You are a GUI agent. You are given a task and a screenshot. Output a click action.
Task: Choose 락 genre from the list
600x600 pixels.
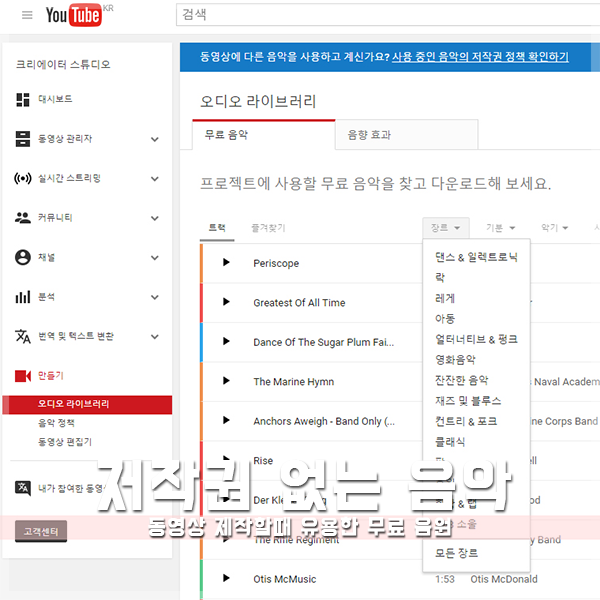click(440, 277)
